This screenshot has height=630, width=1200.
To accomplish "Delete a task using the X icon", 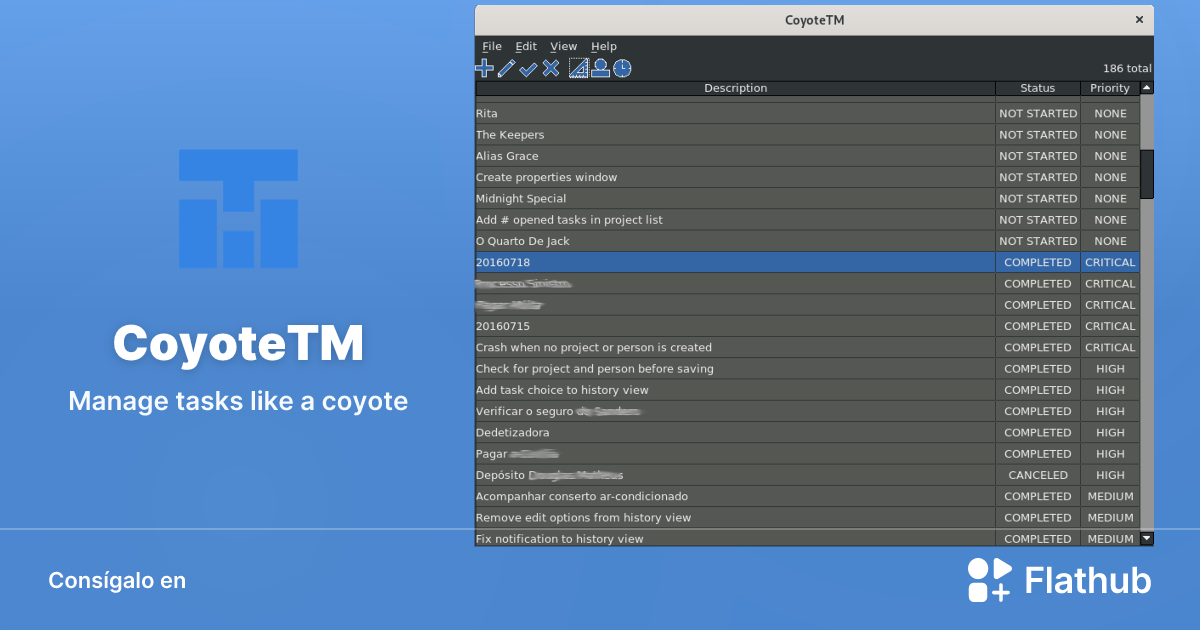I will pyautogui.click(x=551, y=68).
